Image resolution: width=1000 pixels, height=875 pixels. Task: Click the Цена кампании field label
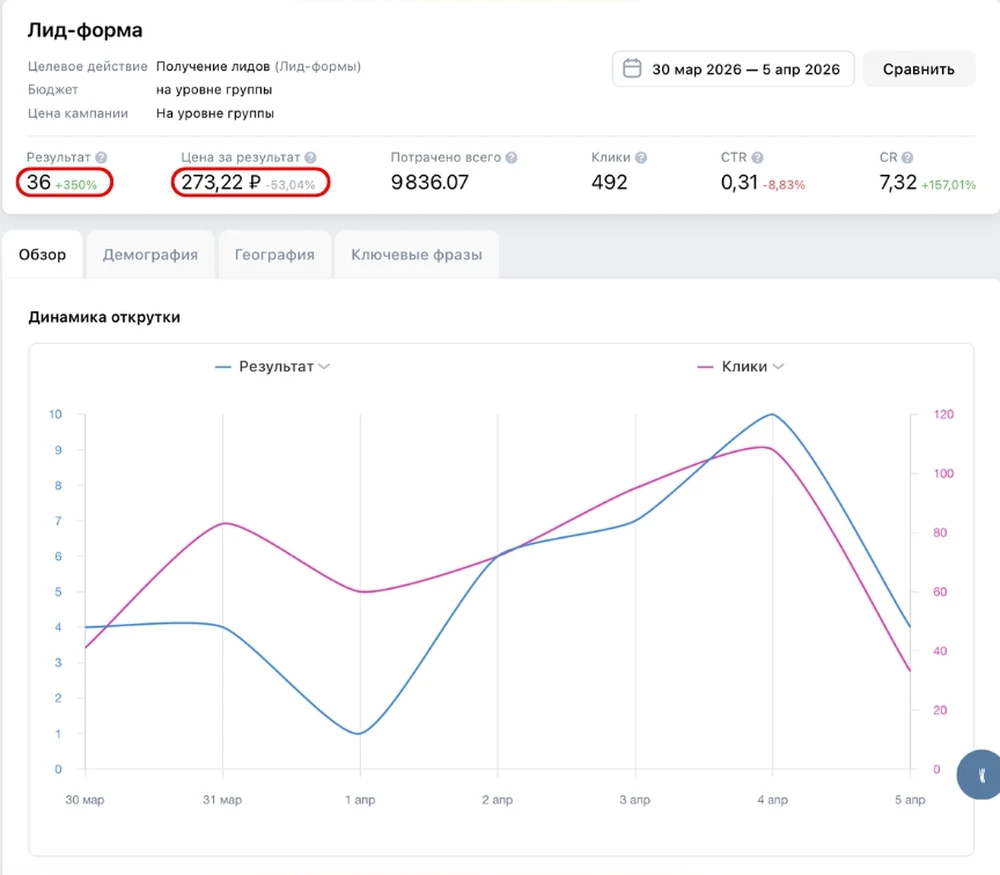(x=78, y=114)
